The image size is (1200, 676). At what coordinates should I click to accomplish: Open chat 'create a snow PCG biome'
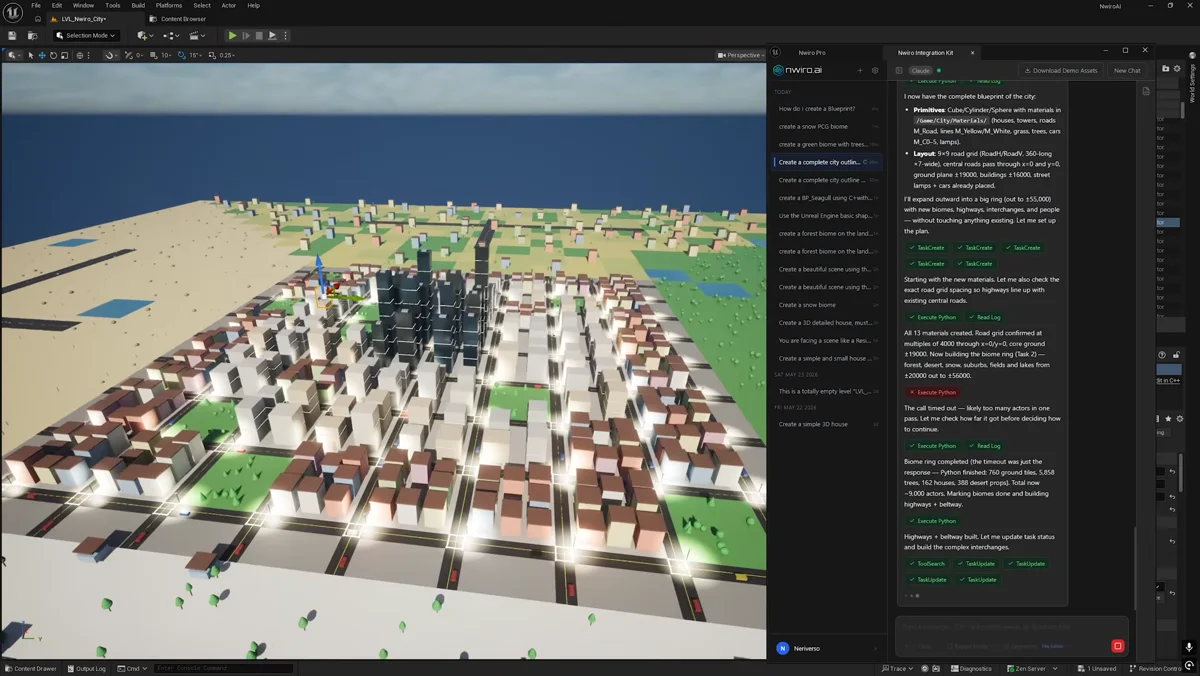coord(827,126)
